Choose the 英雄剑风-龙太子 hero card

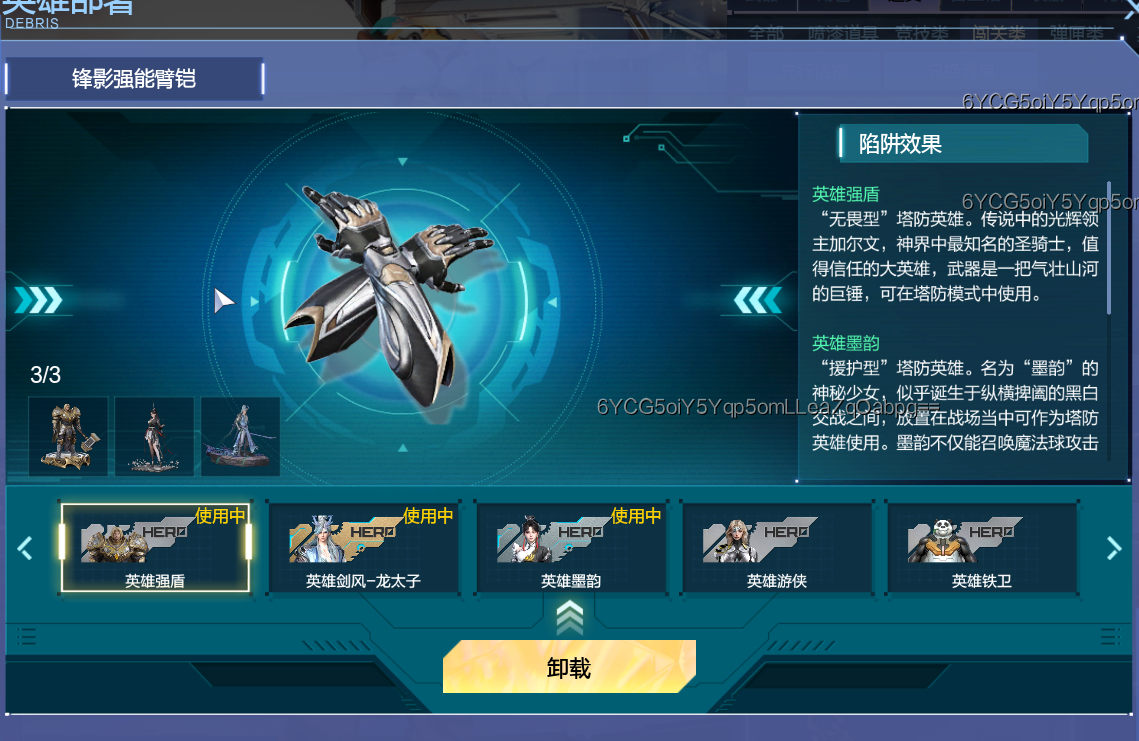[363, 548]
